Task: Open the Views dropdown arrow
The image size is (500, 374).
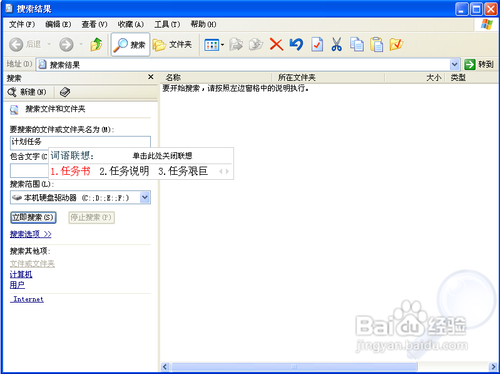Action: [x=222, y=45]
